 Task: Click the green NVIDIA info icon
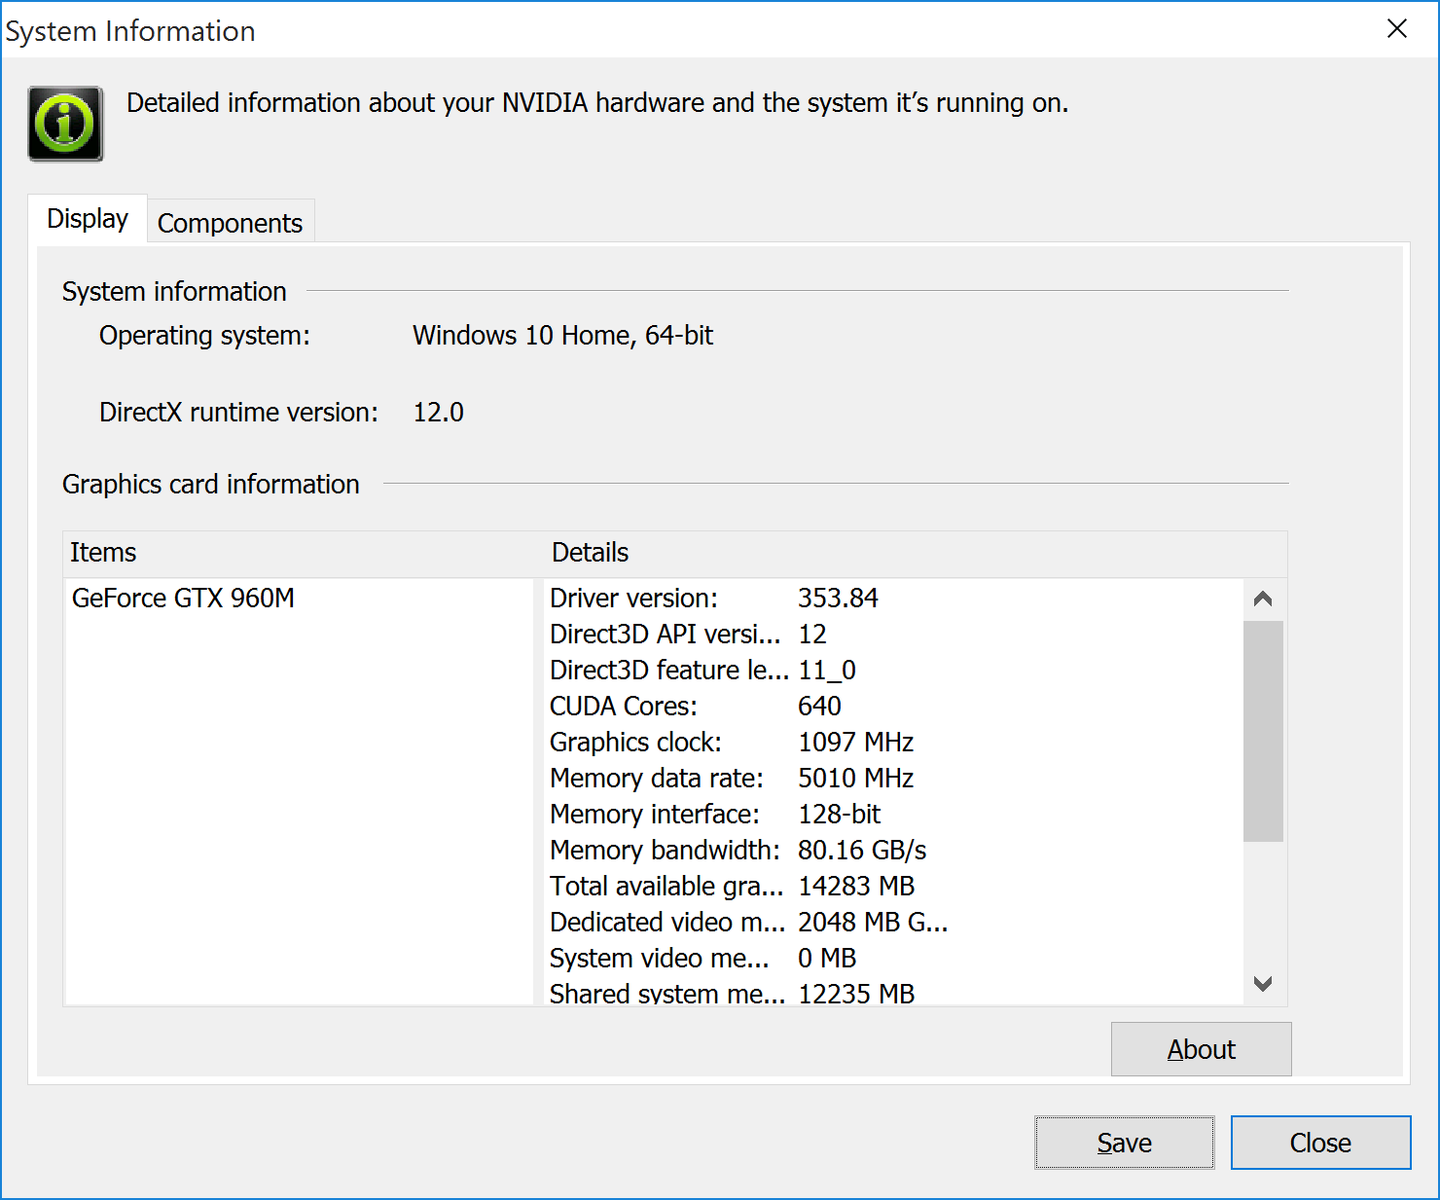[65, 124]
